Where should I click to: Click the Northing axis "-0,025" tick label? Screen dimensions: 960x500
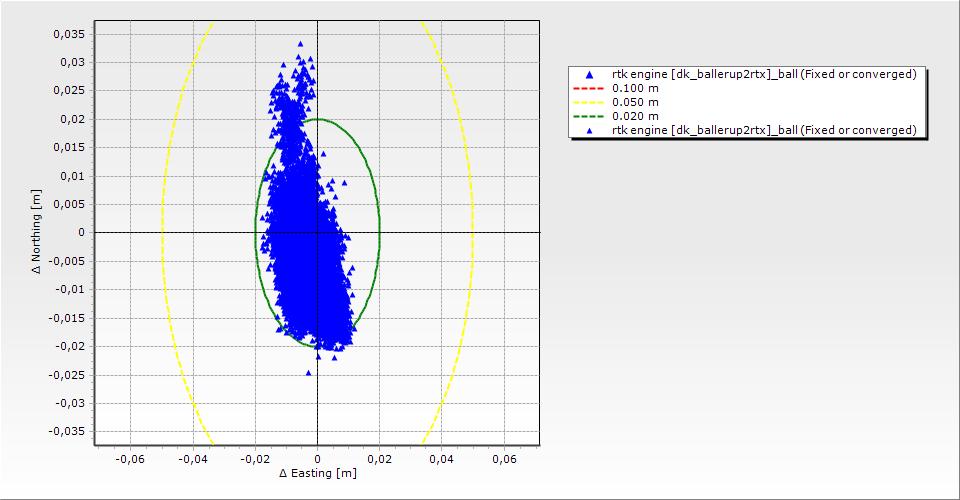pyautogui.click(x=67, y=375)
